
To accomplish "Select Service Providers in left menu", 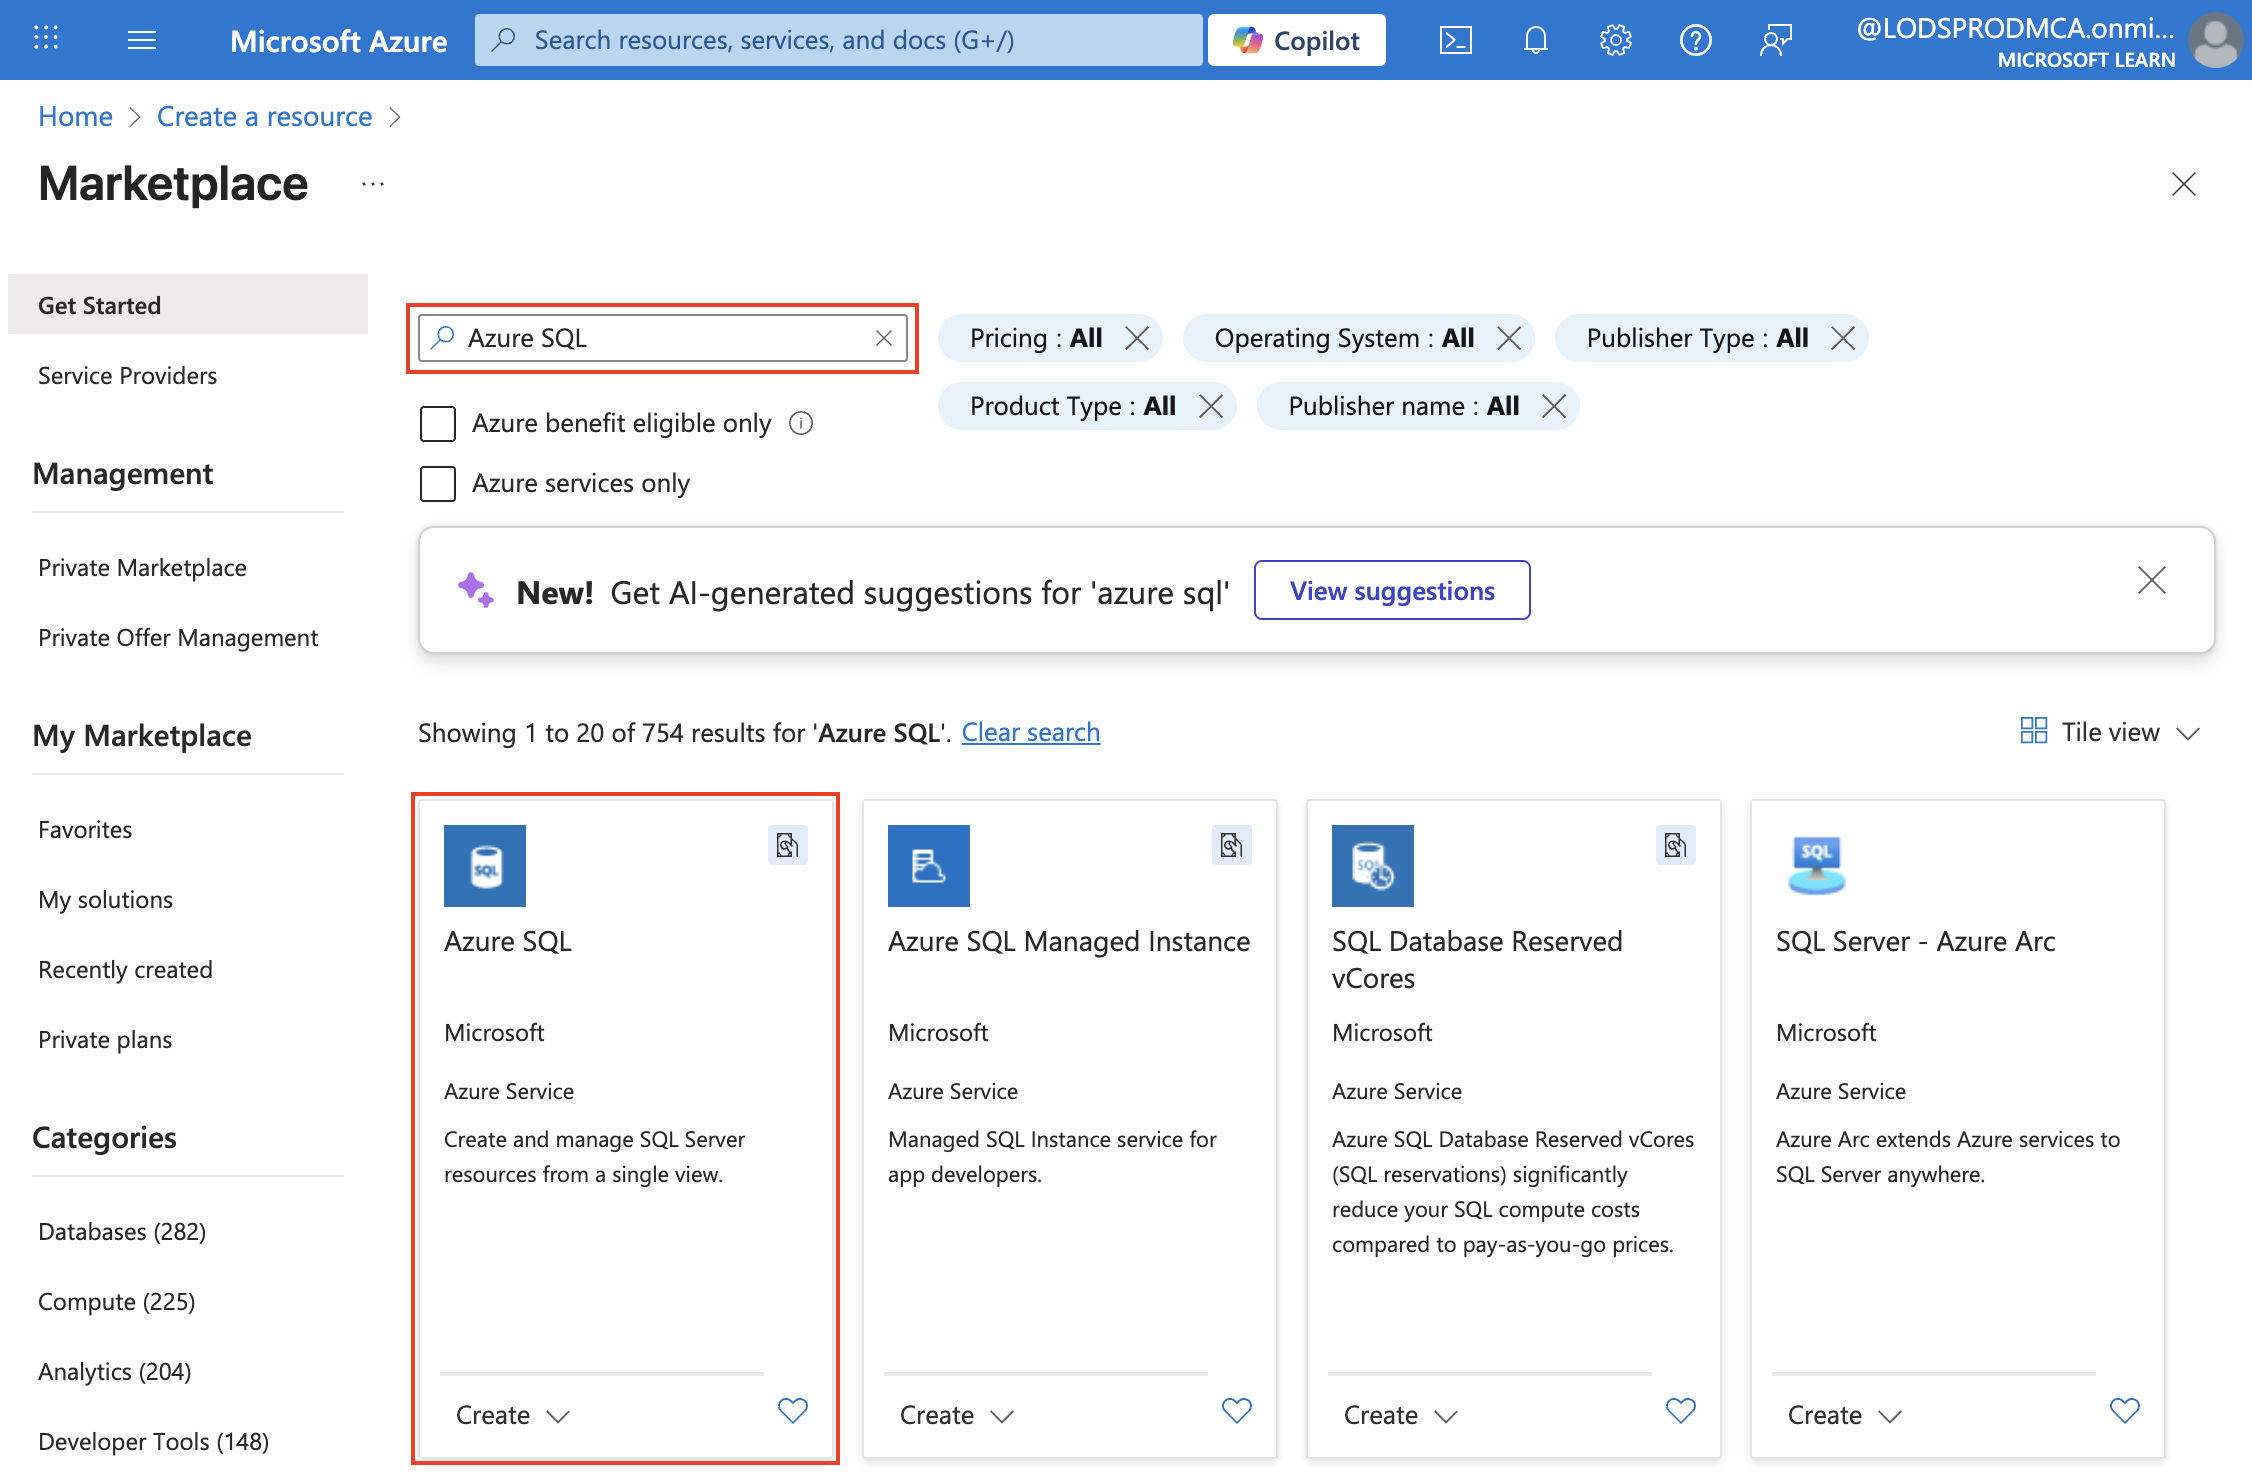I will [127, 375].
